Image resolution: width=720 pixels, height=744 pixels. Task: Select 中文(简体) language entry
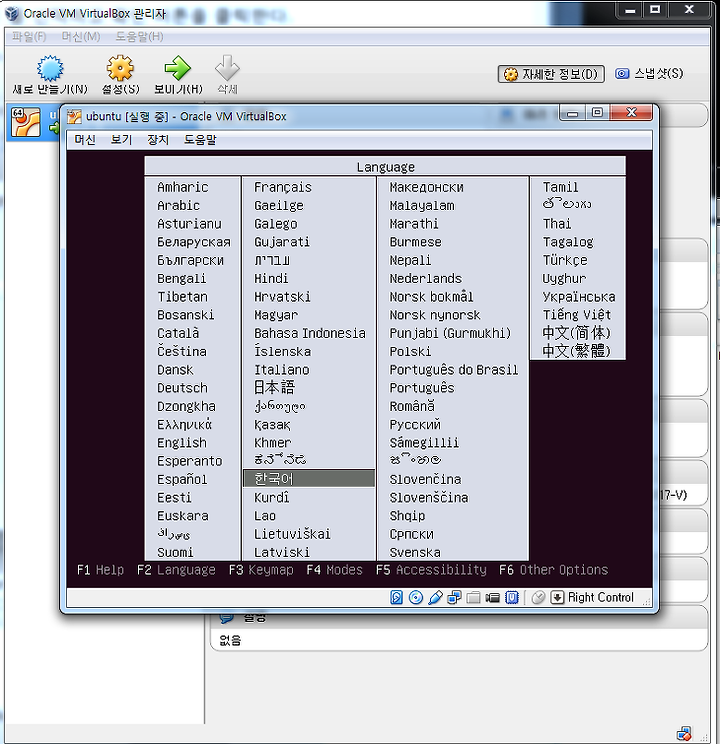pos(576,333)
